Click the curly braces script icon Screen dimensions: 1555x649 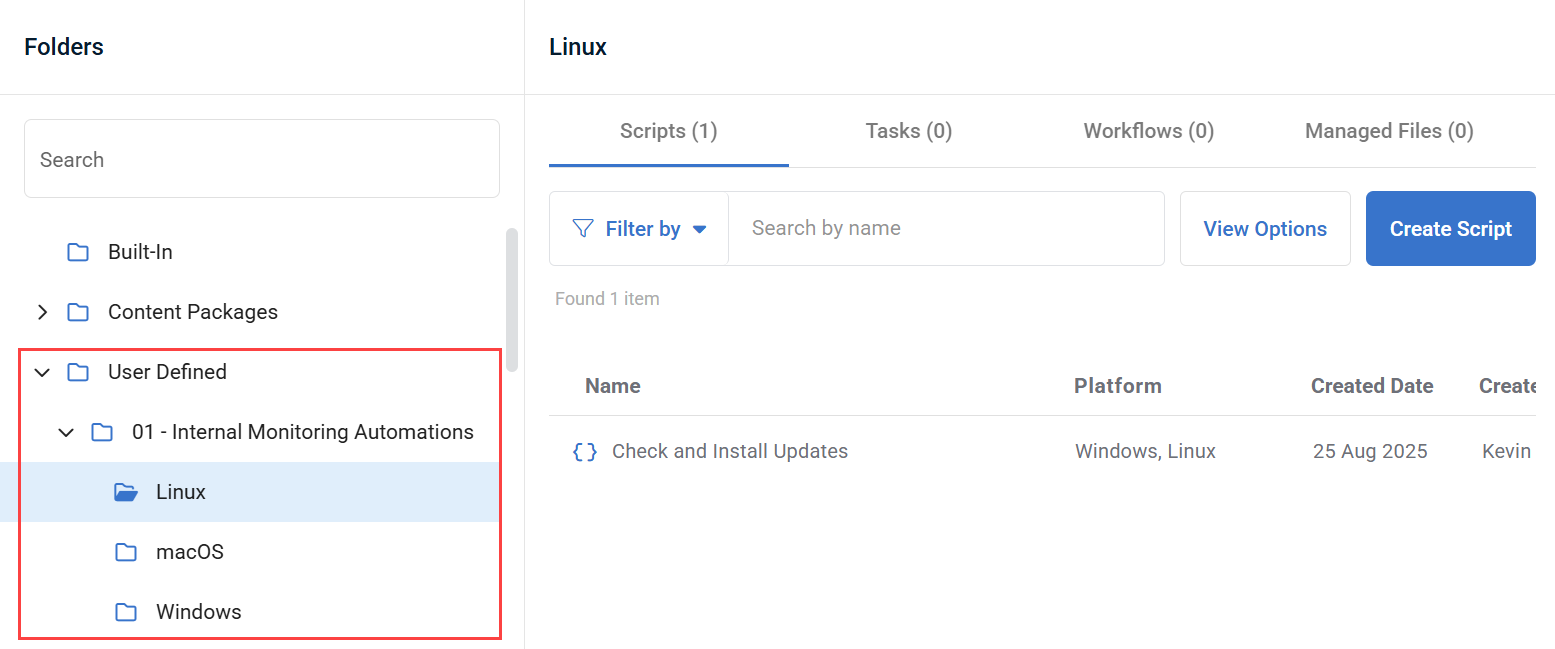tap(585, 452)
